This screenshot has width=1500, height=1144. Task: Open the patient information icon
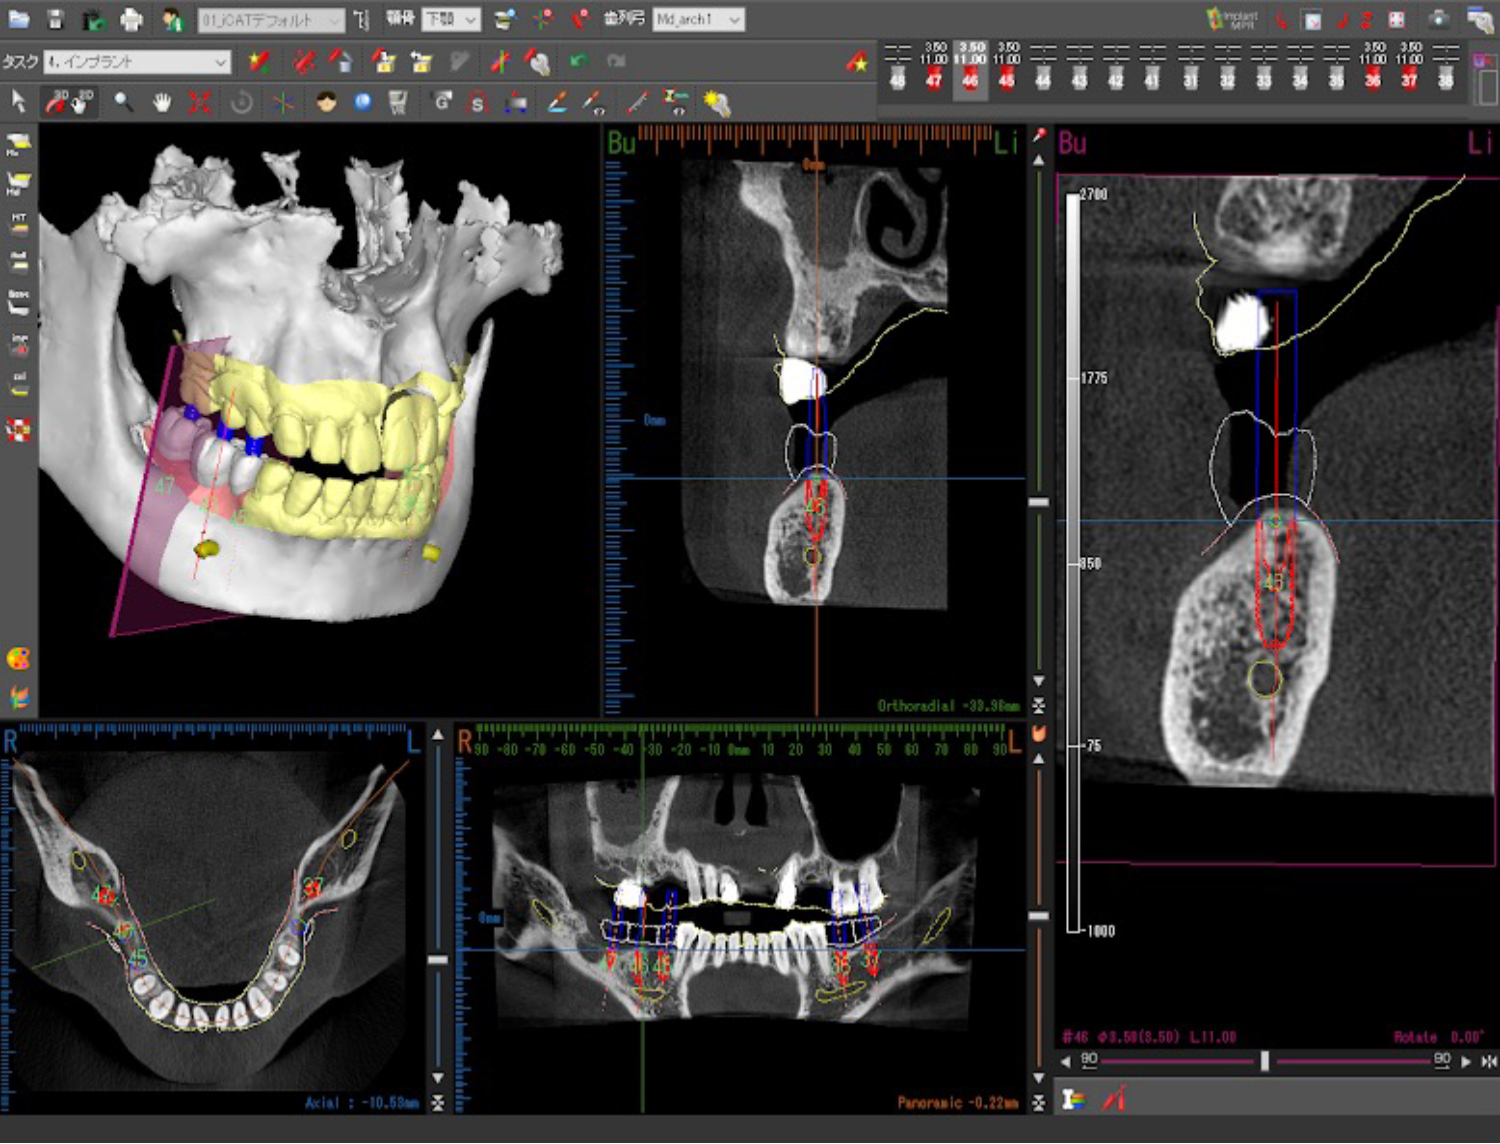(172, 19)
